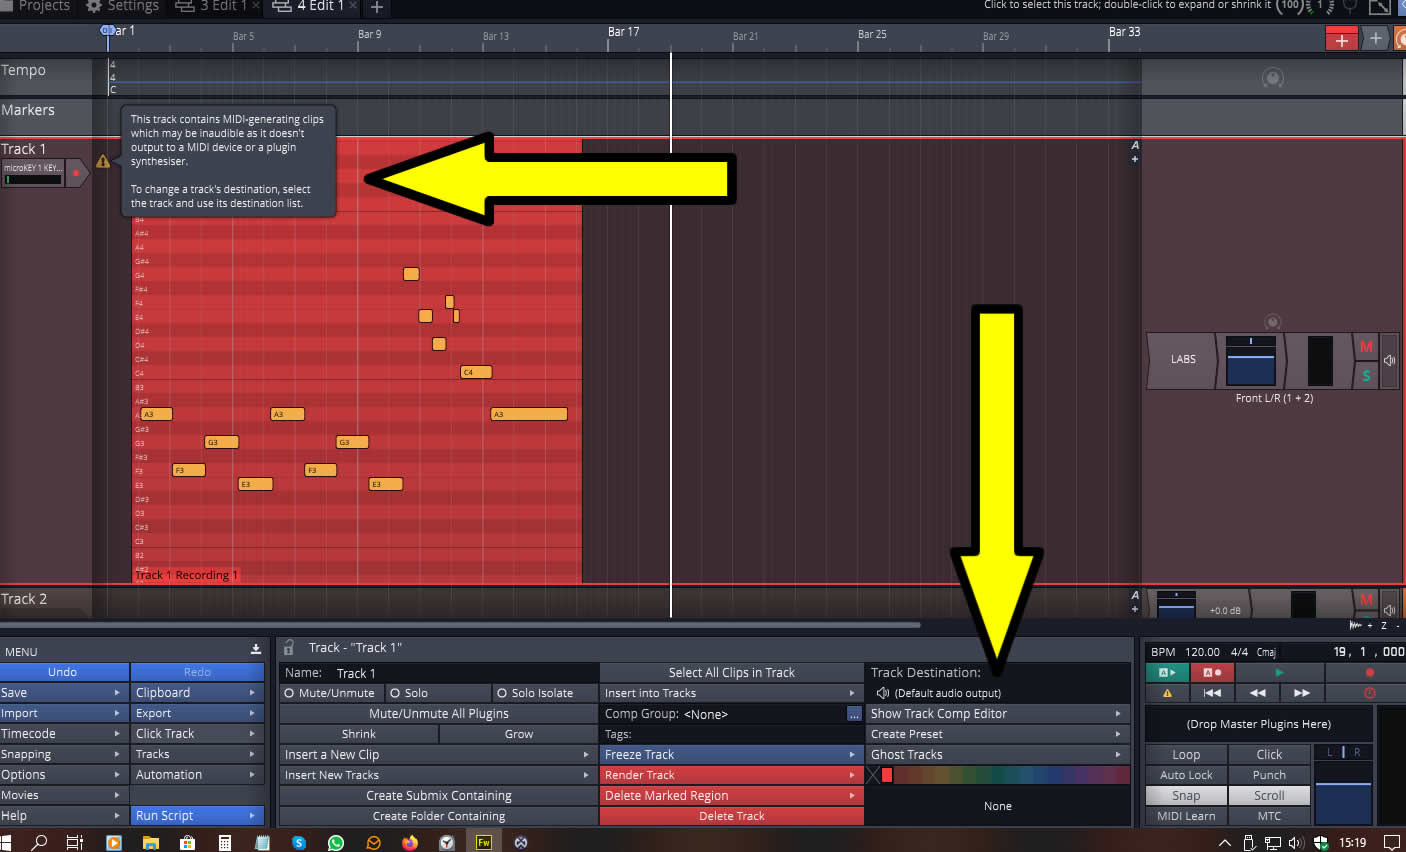Screen dimensions: 1406x852
Task: Enable the Loop button
Action: click(x=1185, y=754)
